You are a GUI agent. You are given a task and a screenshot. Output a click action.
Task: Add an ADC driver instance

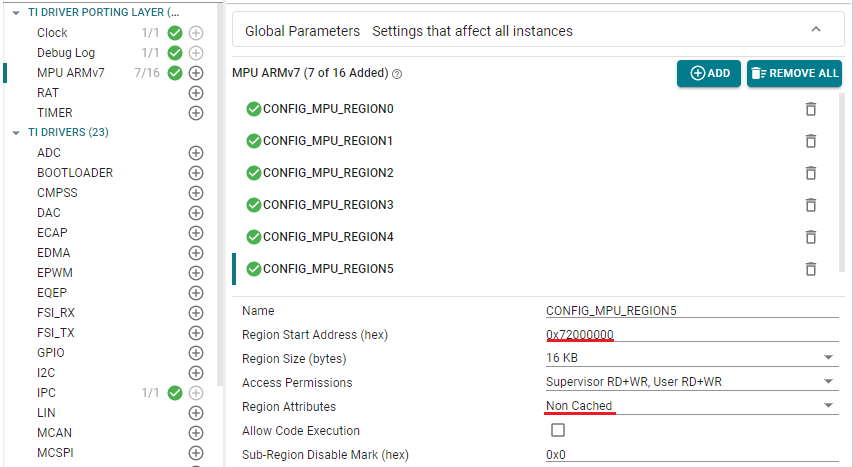pos(196,153)
